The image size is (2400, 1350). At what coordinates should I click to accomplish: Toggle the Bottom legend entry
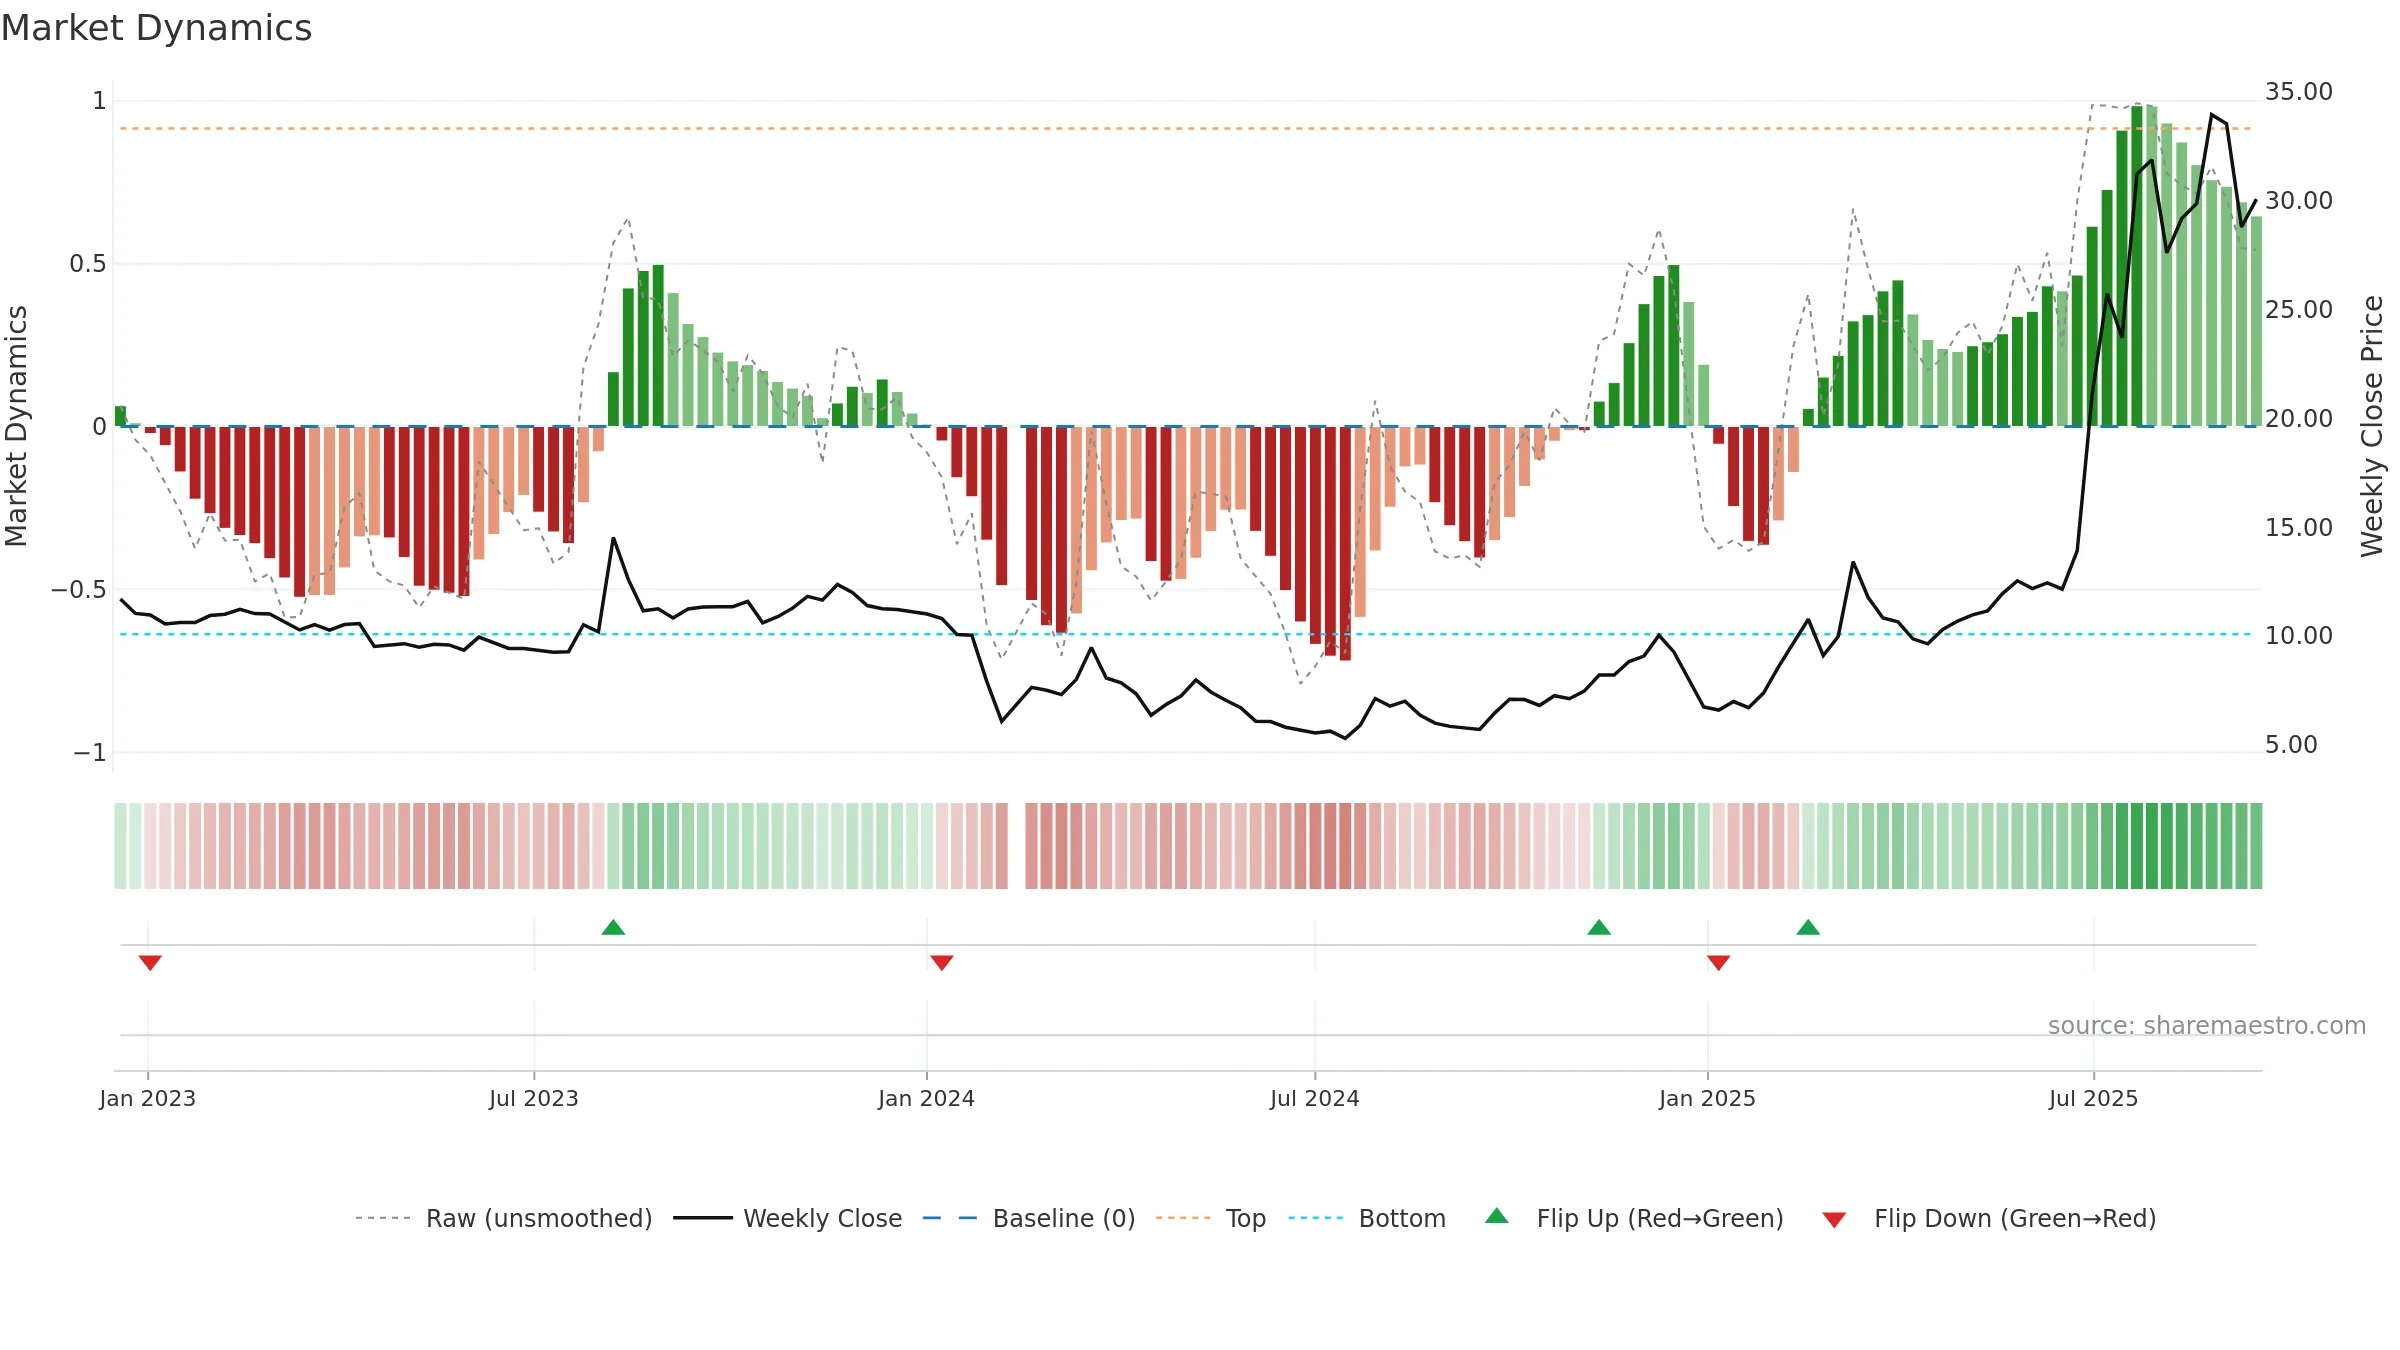(1366, 1218)
